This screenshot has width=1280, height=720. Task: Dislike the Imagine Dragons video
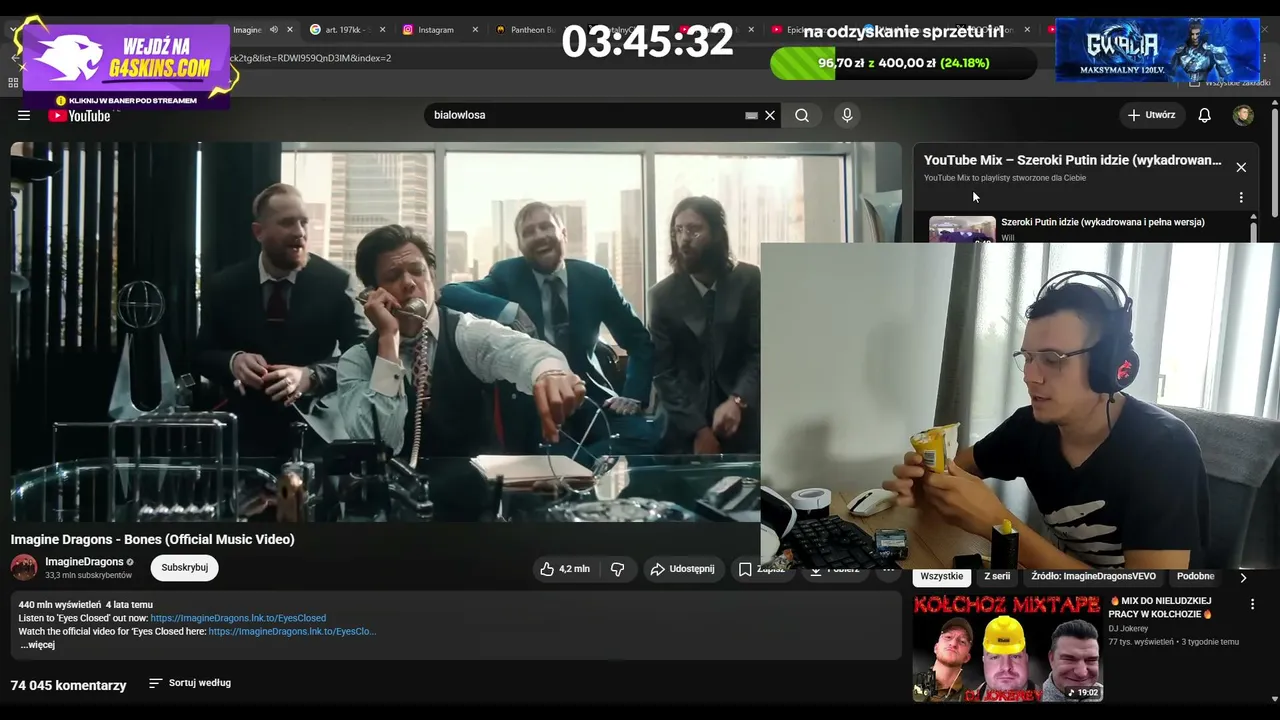tap(618, 569)
